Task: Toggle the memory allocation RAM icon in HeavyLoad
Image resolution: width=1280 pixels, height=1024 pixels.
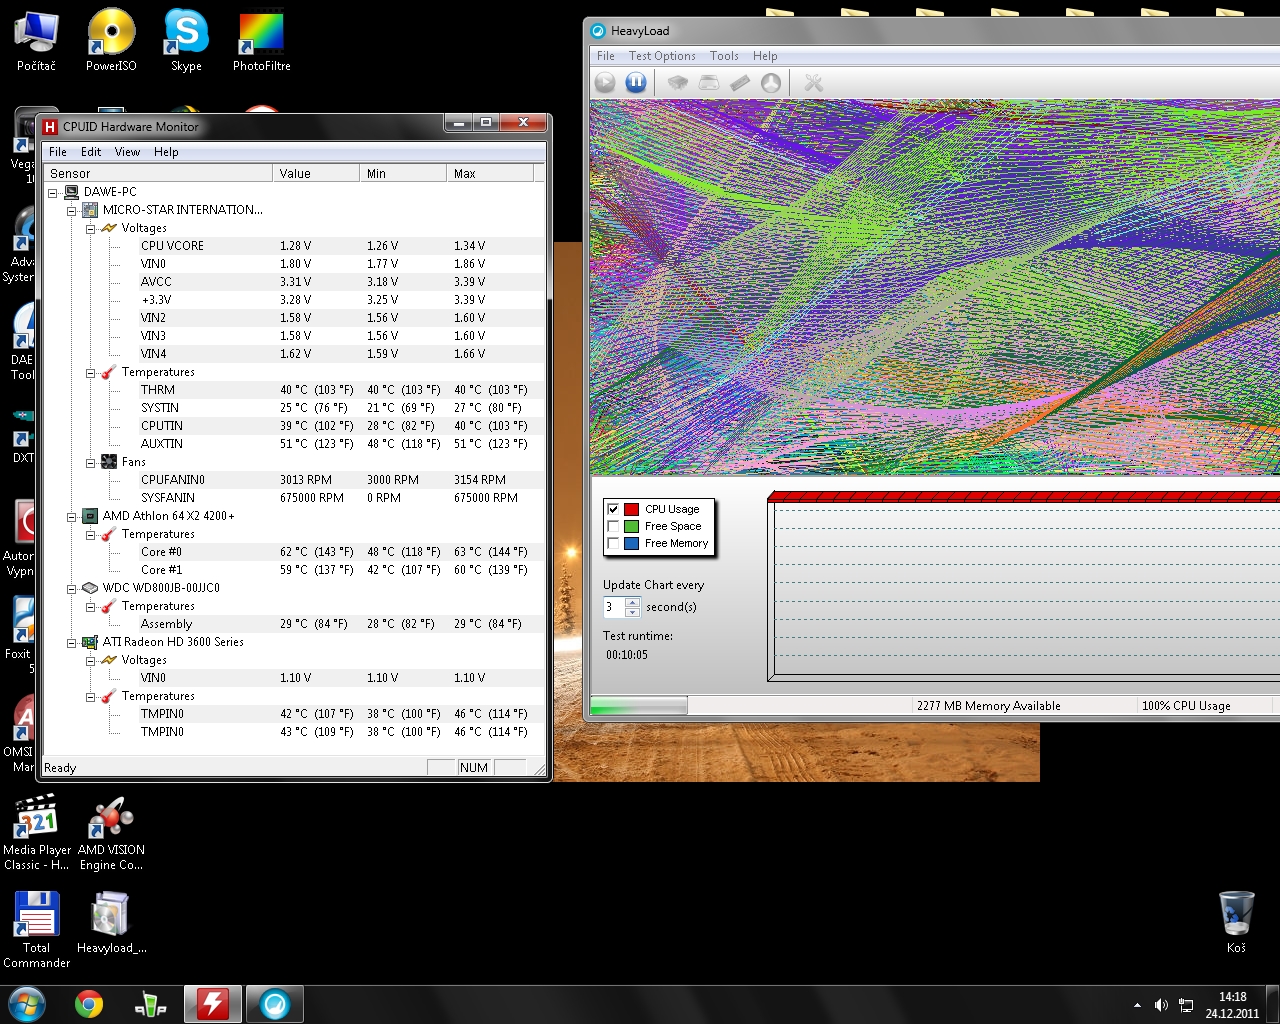Action: [x=740, y=83]
